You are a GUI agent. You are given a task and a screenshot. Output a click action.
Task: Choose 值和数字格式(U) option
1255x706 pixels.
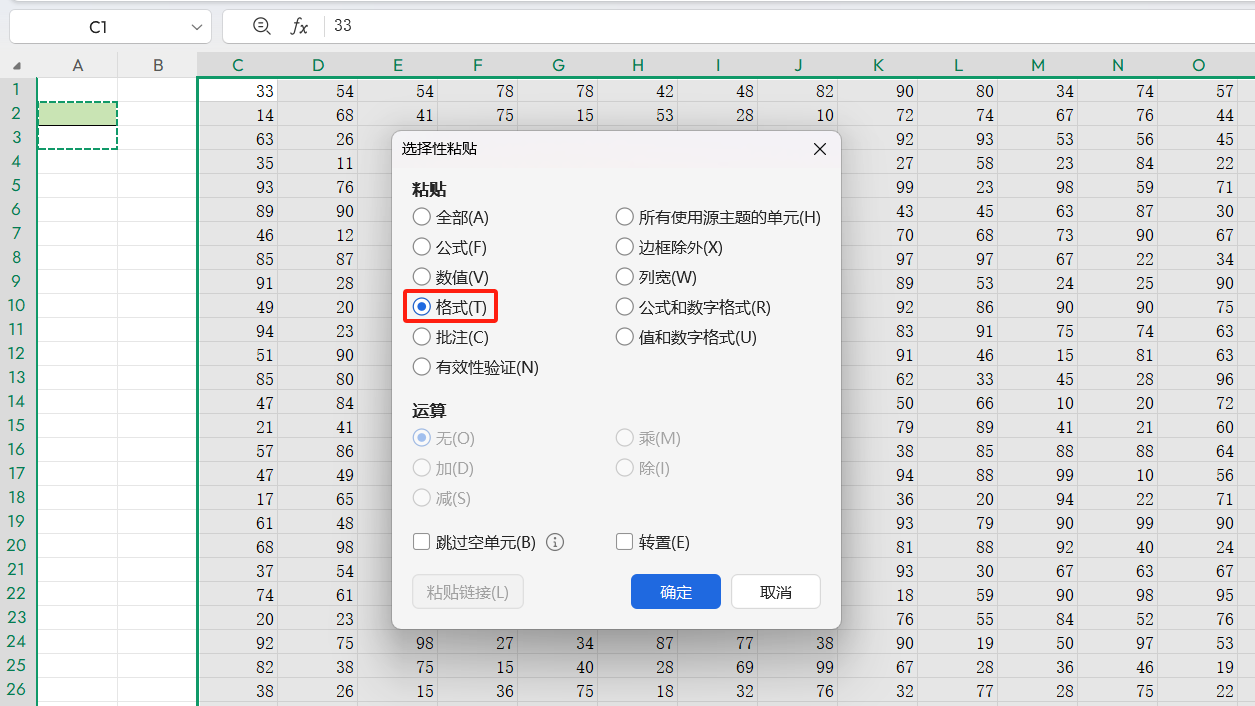pos(625,337)
